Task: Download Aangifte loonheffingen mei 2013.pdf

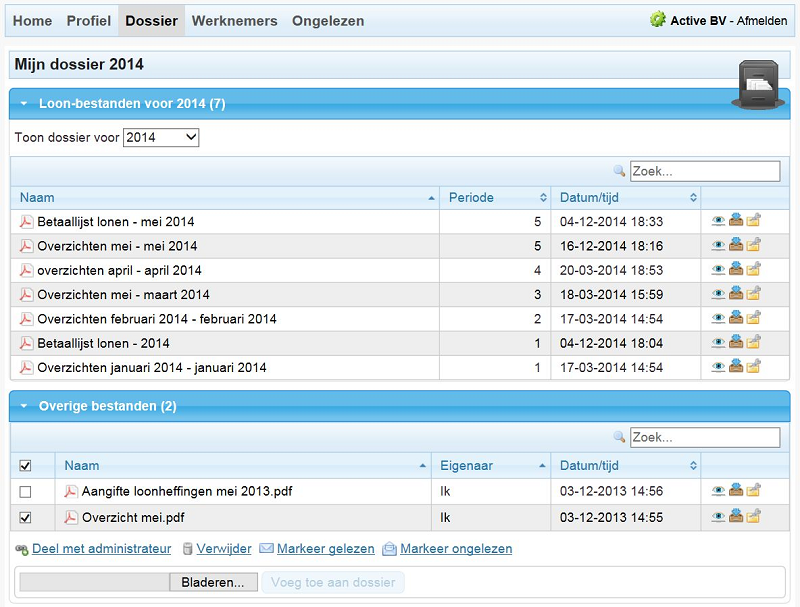Action: [736, 492]
